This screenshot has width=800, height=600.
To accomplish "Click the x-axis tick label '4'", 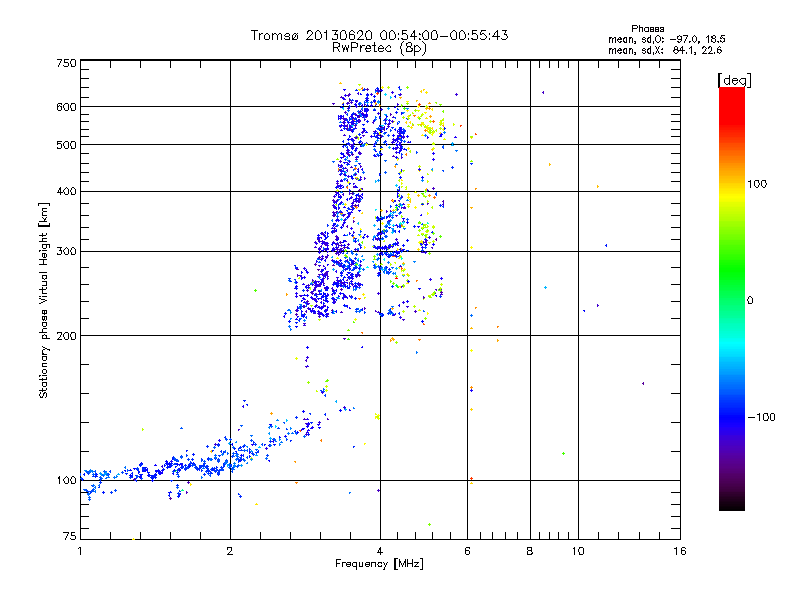I will pos(380,551).
